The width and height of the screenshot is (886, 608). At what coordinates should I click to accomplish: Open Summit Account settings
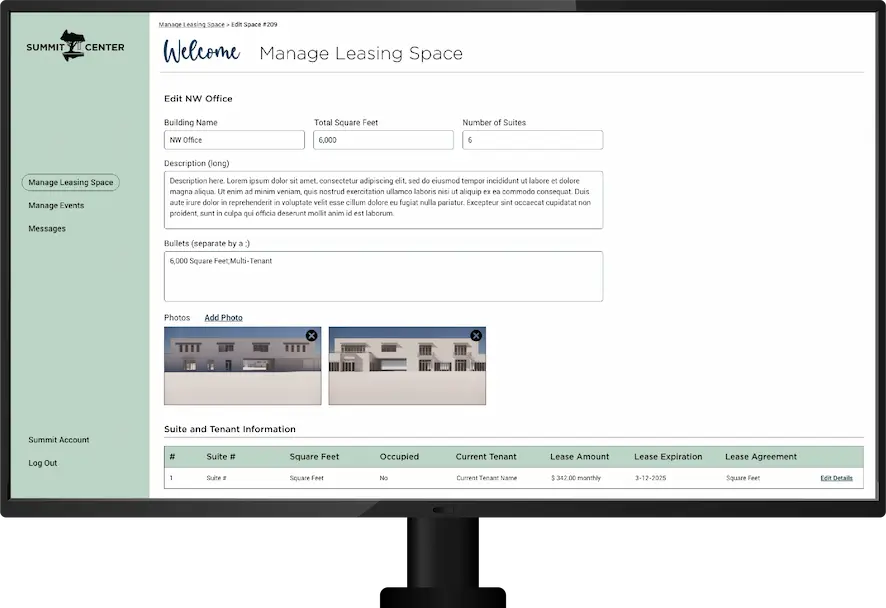pos(56,439)
